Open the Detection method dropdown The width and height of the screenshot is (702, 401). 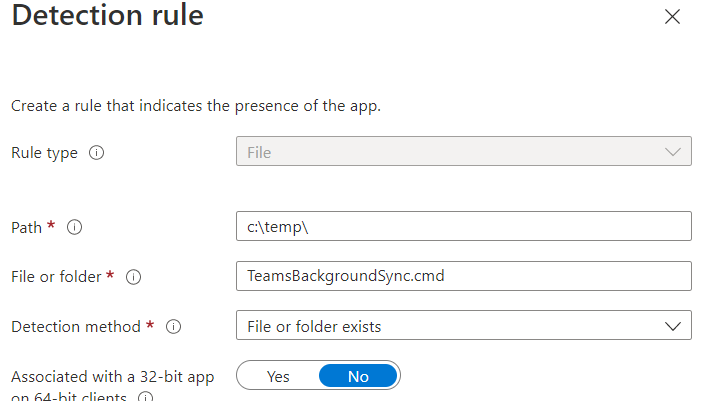click(x=463, y=326)
